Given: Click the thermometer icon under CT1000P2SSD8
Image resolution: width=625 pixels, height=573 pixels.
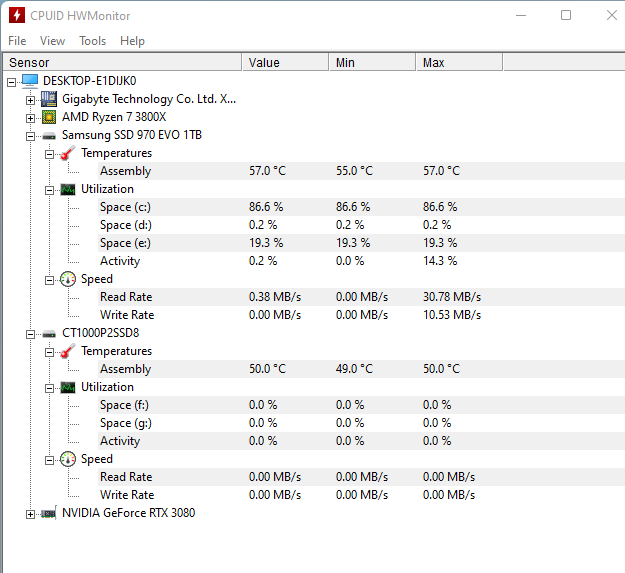Looking at the screenshot, I should [68, 351].
